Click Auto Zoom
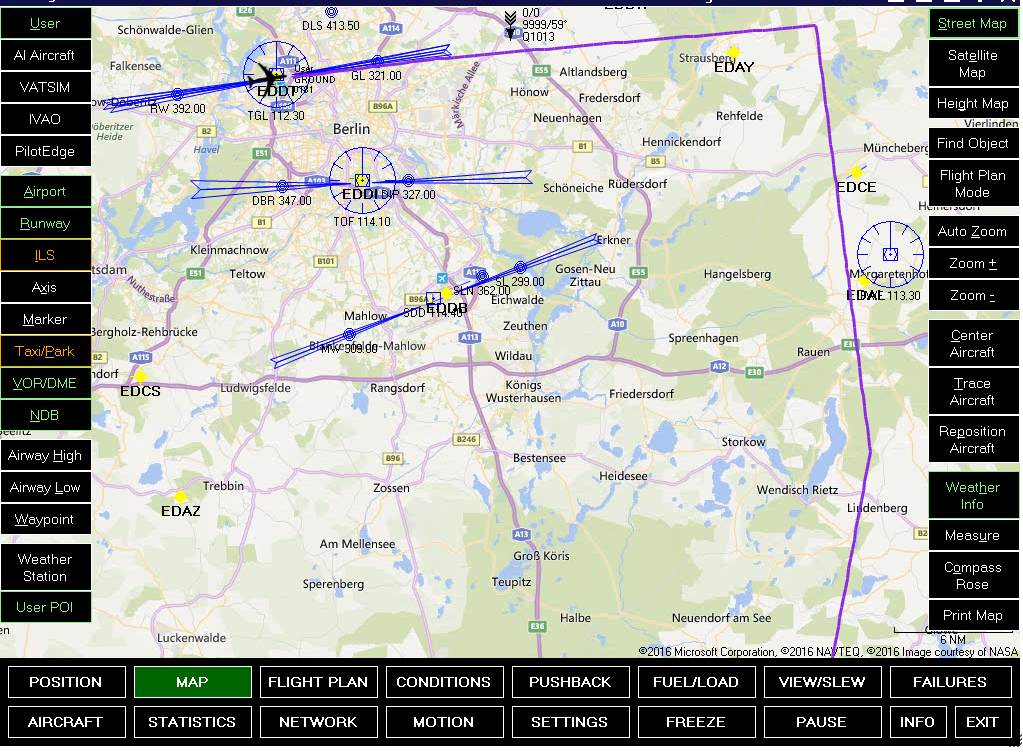Image resolution: width=1023 pixels, height=755 pixels. point(973,232)
